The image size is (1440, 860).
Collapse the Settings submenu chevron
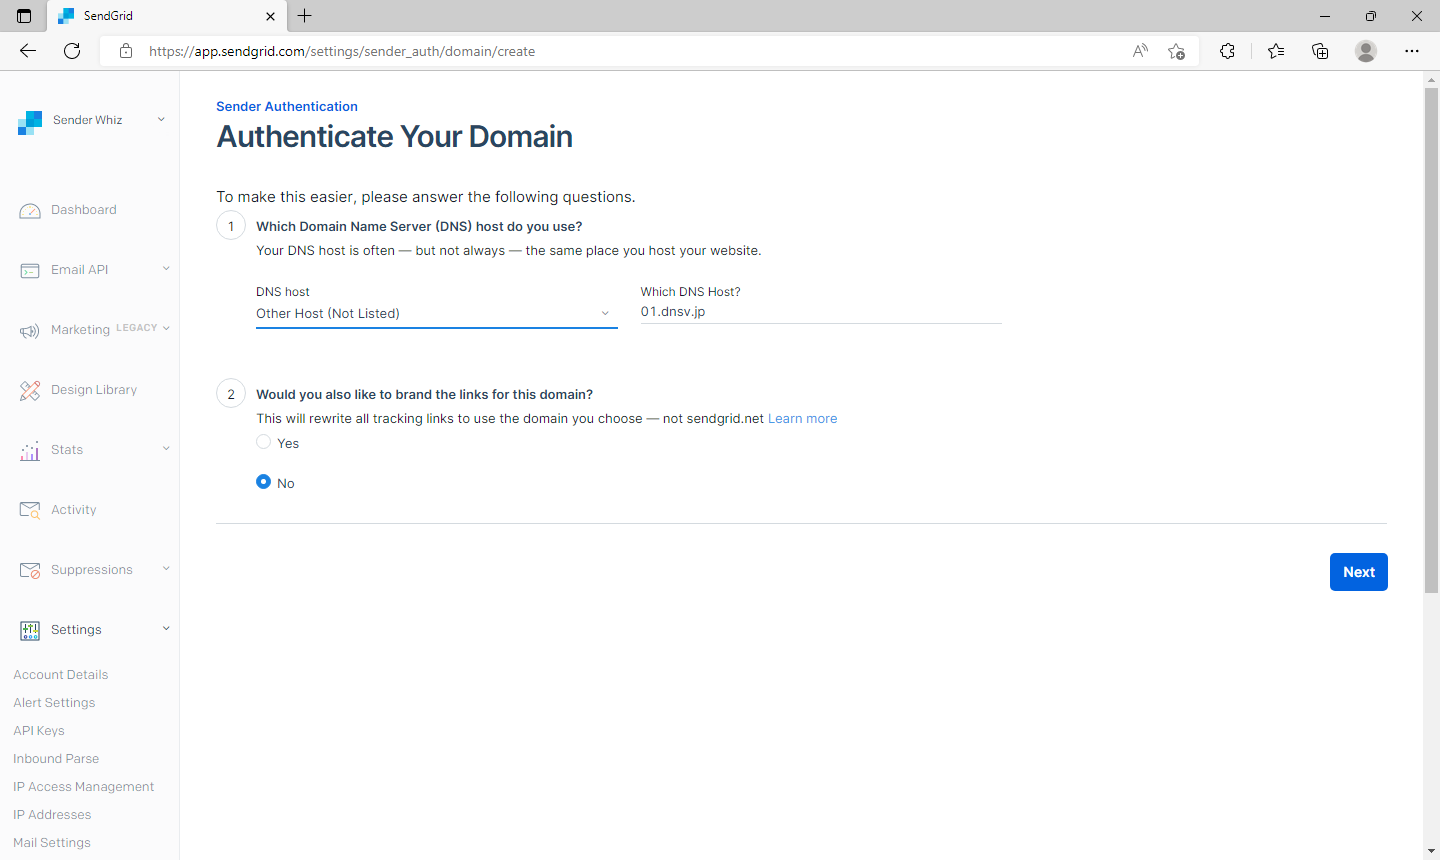point(166,628)
